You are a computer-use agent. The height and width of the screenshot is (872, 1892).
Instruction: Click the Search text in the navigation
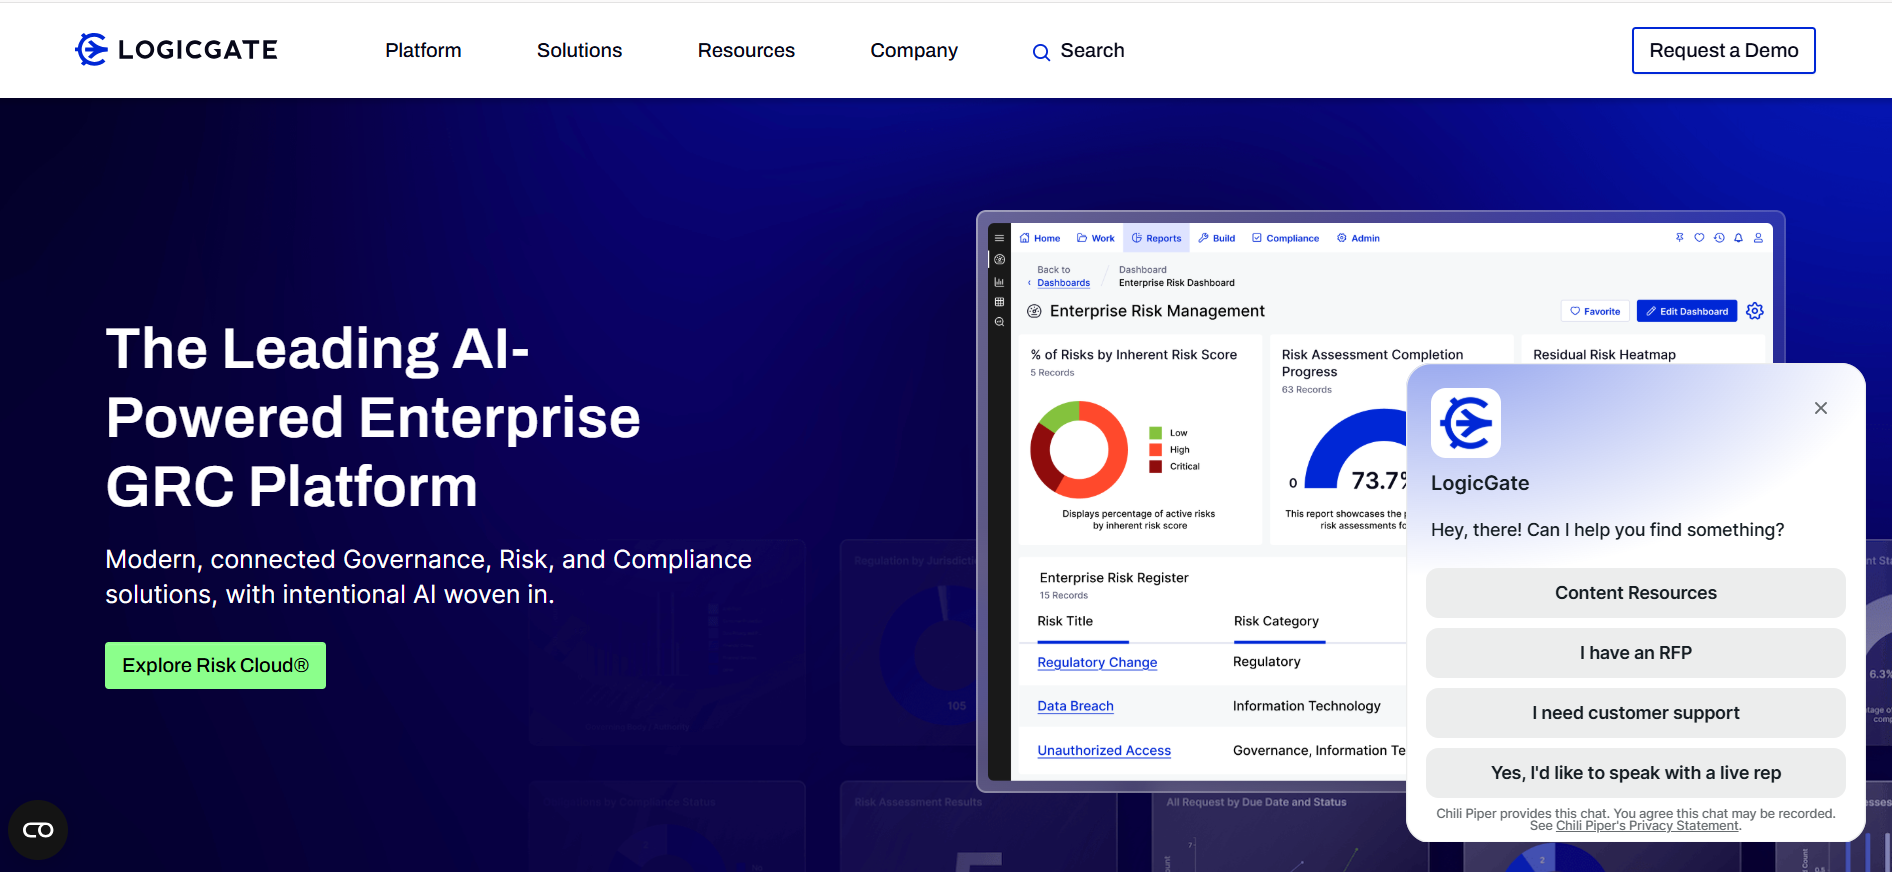[1092, 50]
